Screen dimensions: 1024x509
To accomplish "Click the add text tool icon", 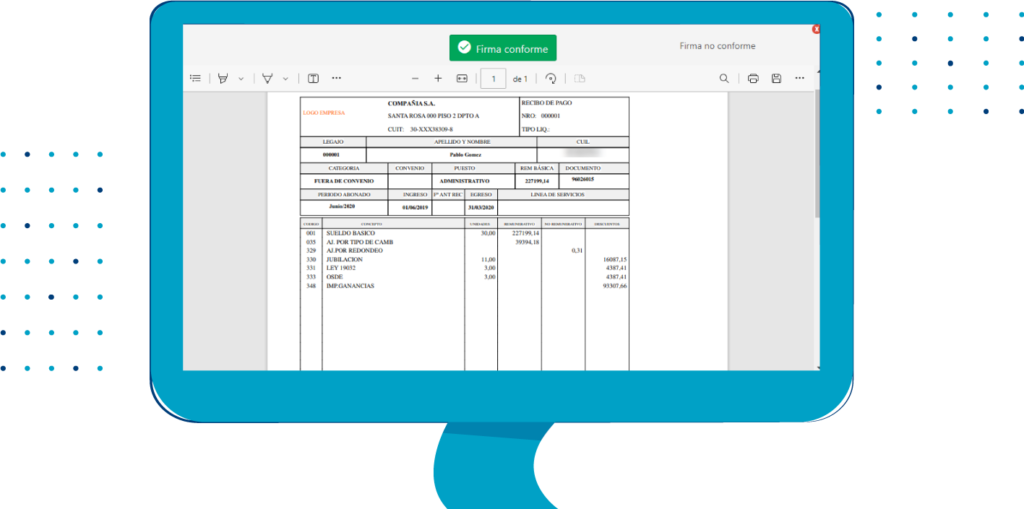I will (313, 78).
